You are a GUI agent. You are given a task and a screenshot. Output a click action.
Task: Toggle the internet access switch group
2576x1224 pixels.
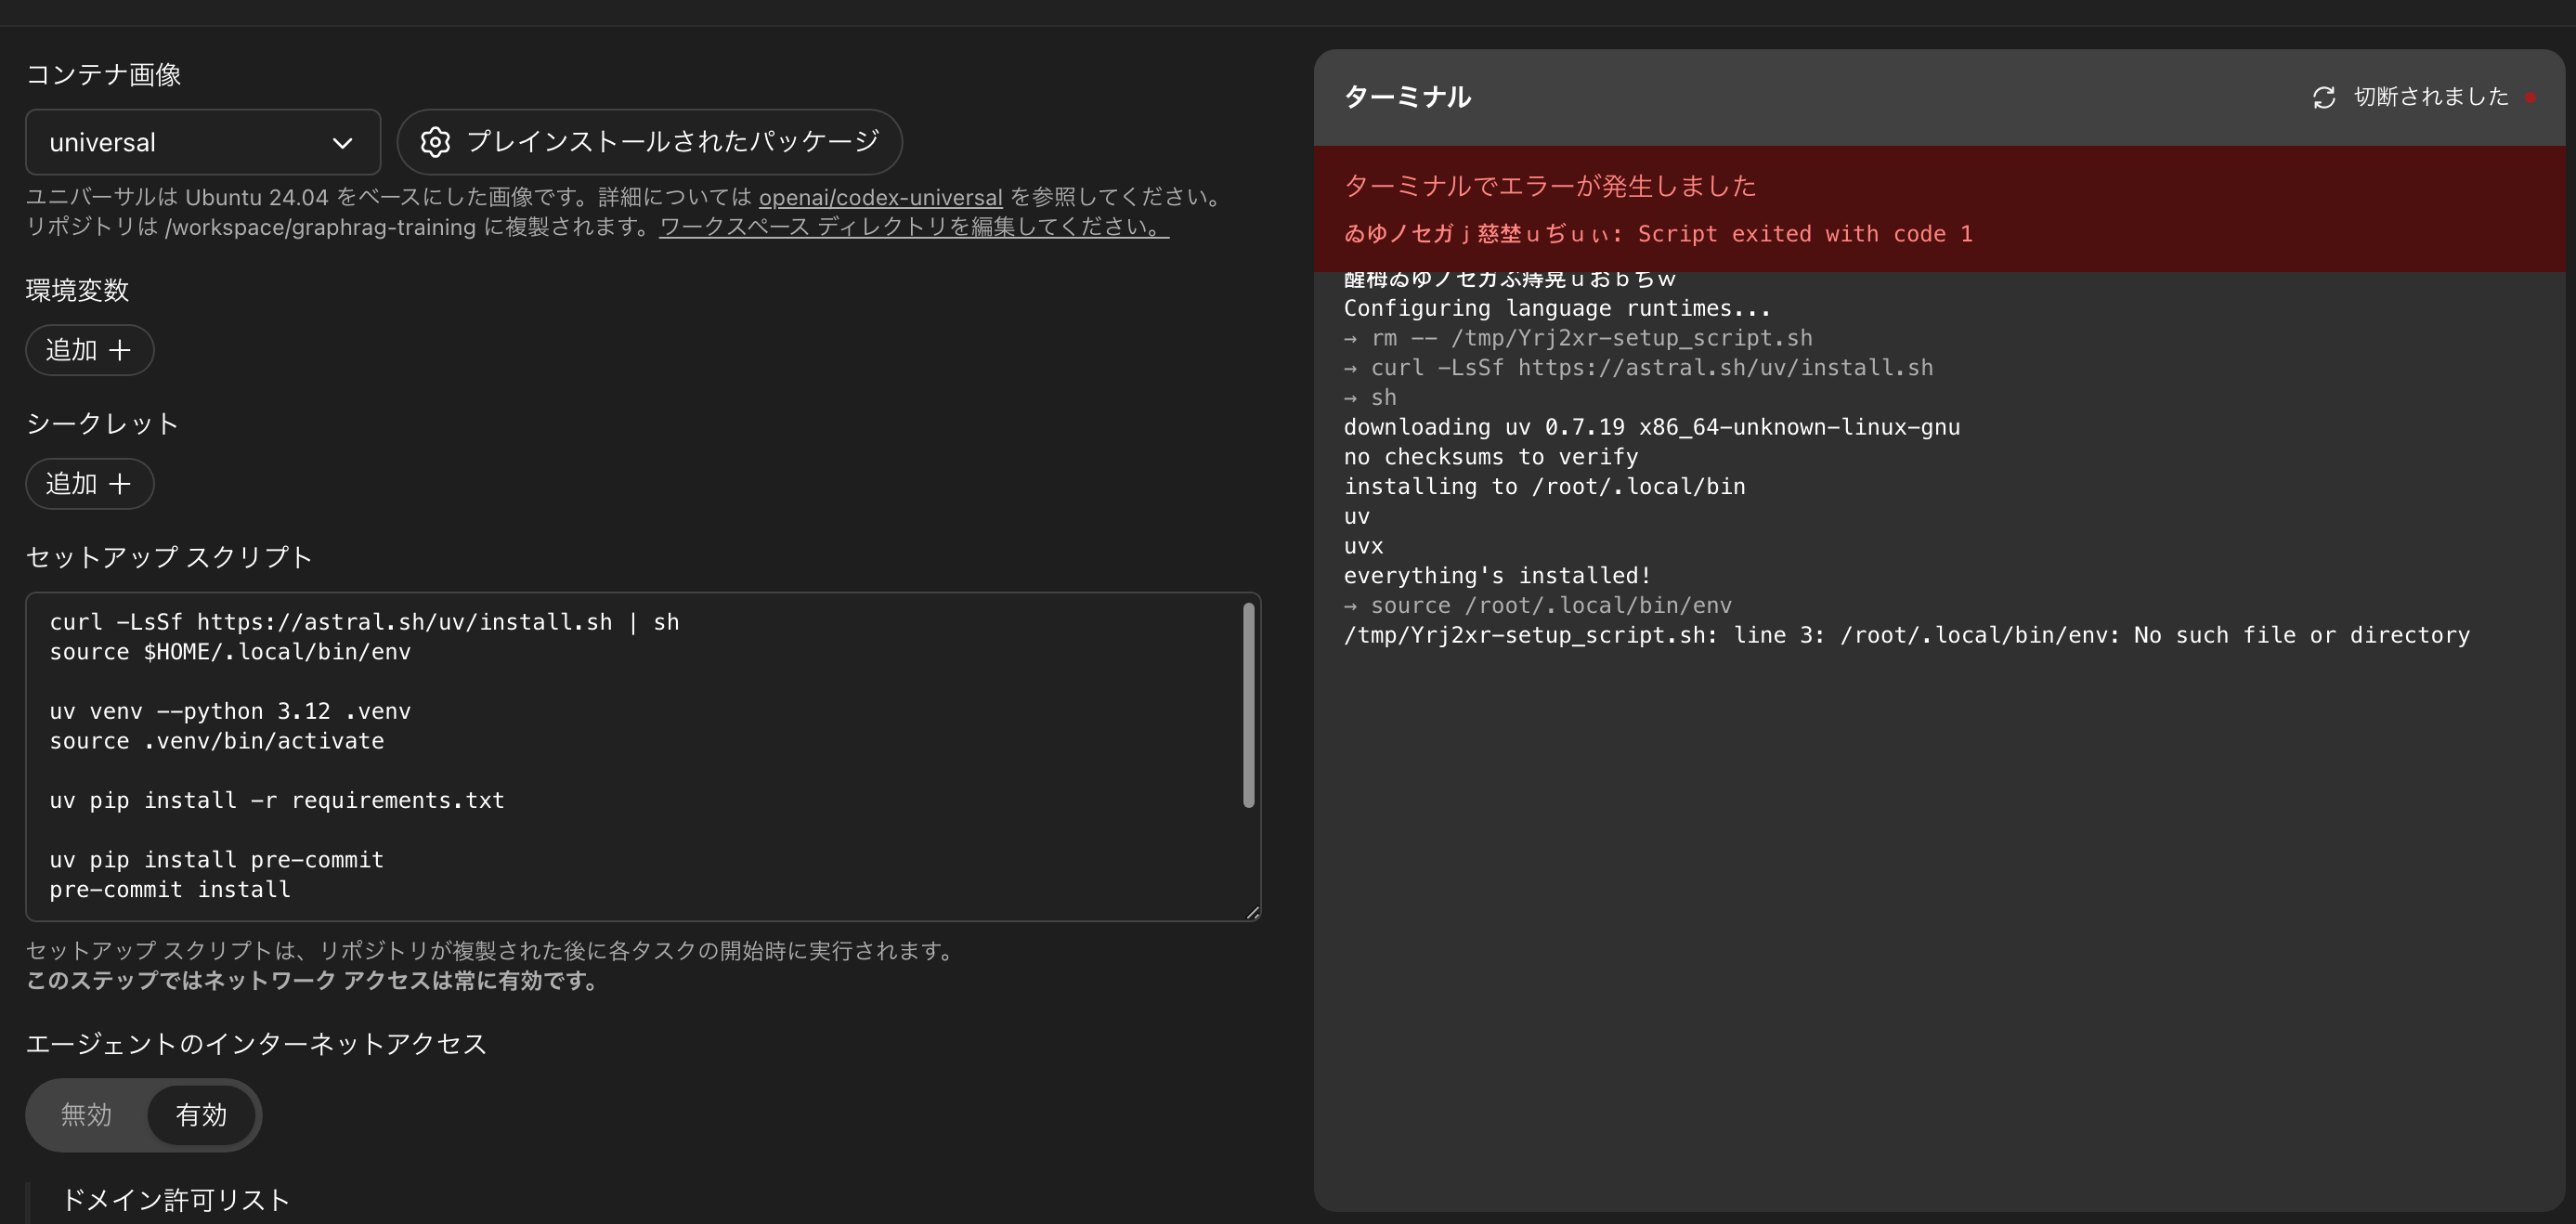(143, 1115)
